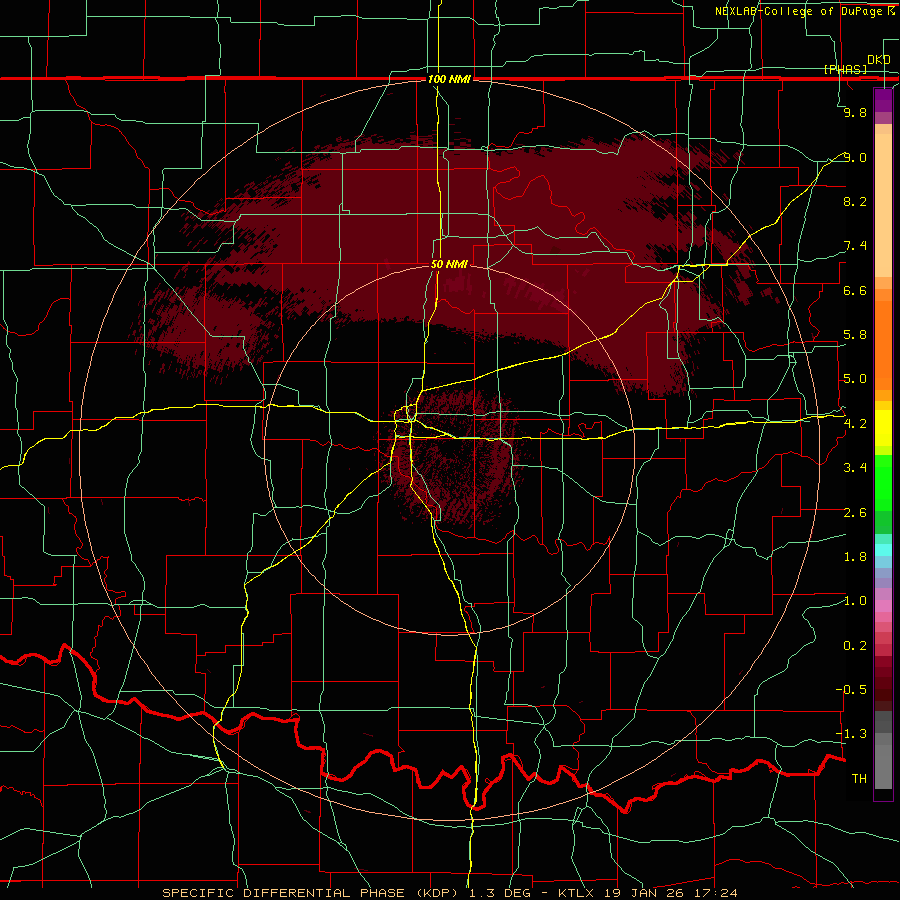Viewport: 900px width, 900px height.
Task: Click the 7.4 scale value
Action: pos(855,246)
